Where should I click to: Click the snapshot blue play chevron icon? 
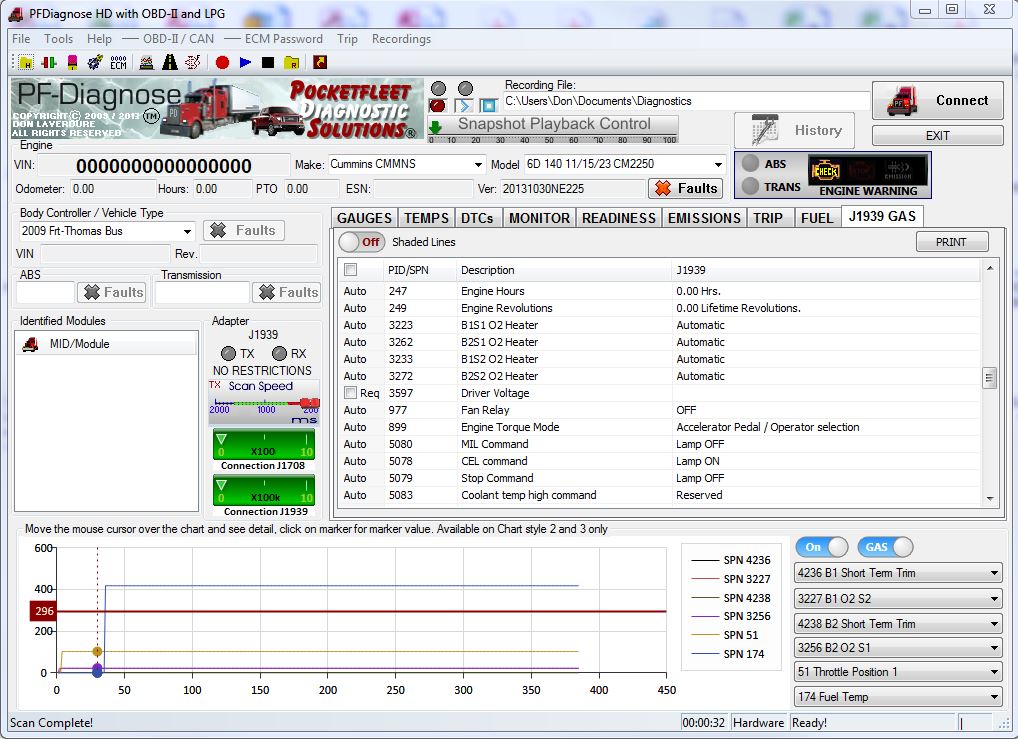pyautogui.click(x=464, y=105)
